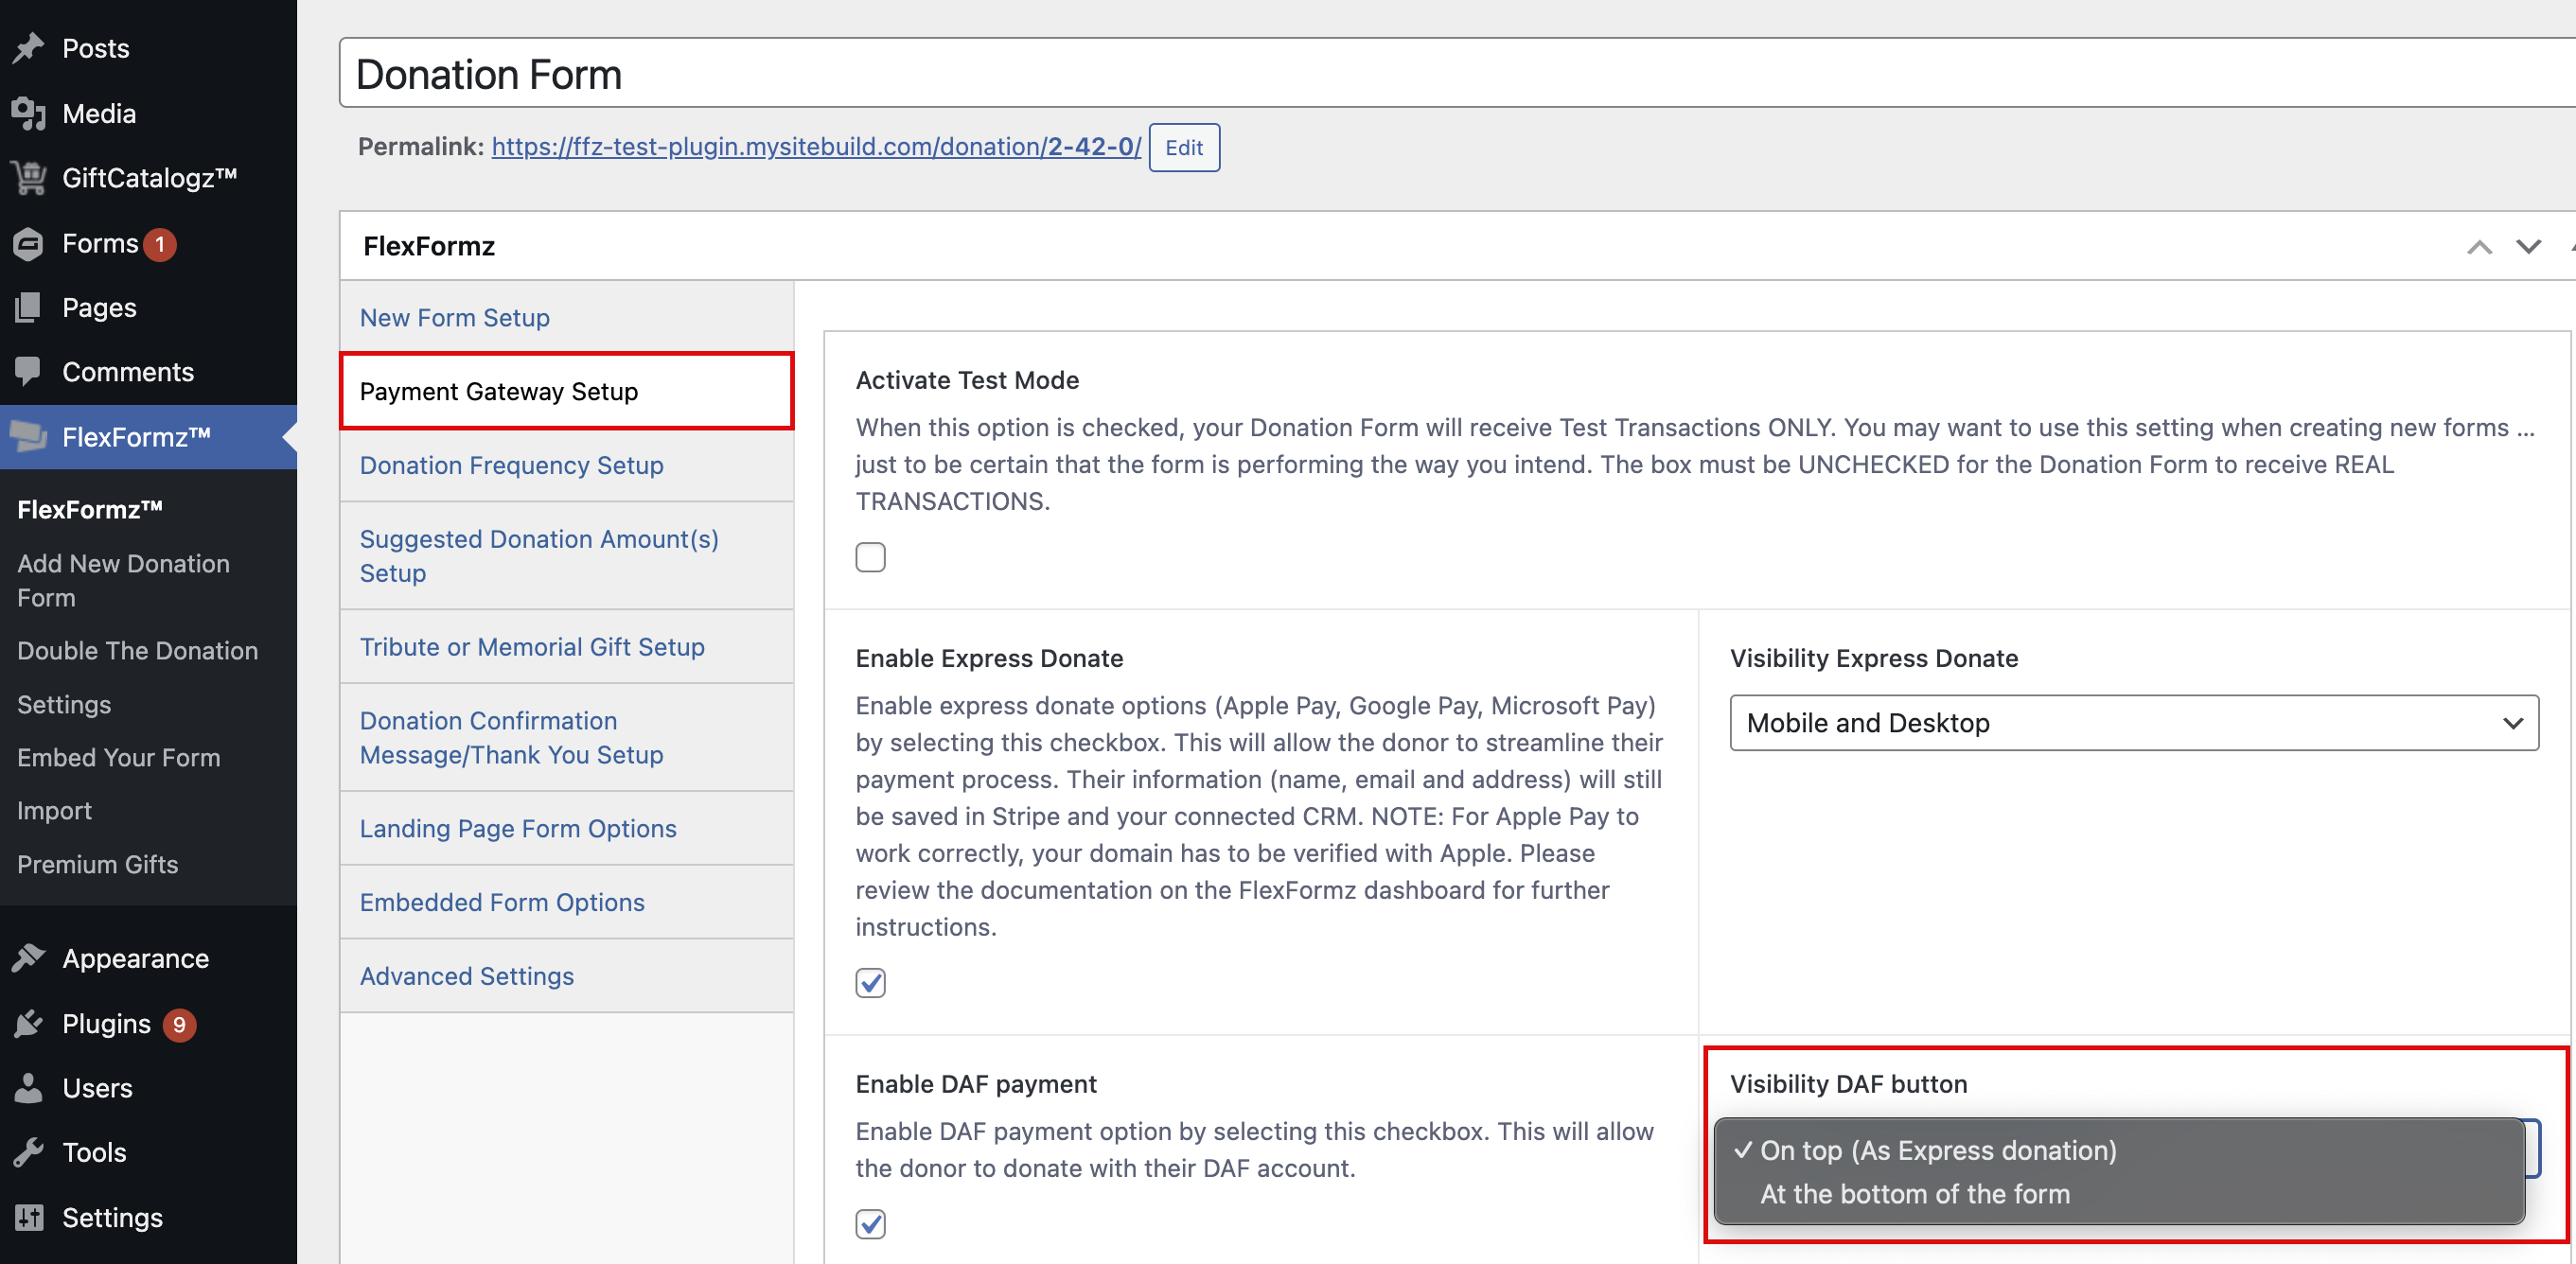Click the GiftCatalogz cart icon
The image size is (2576, 1264).
(x=29, y=178)
